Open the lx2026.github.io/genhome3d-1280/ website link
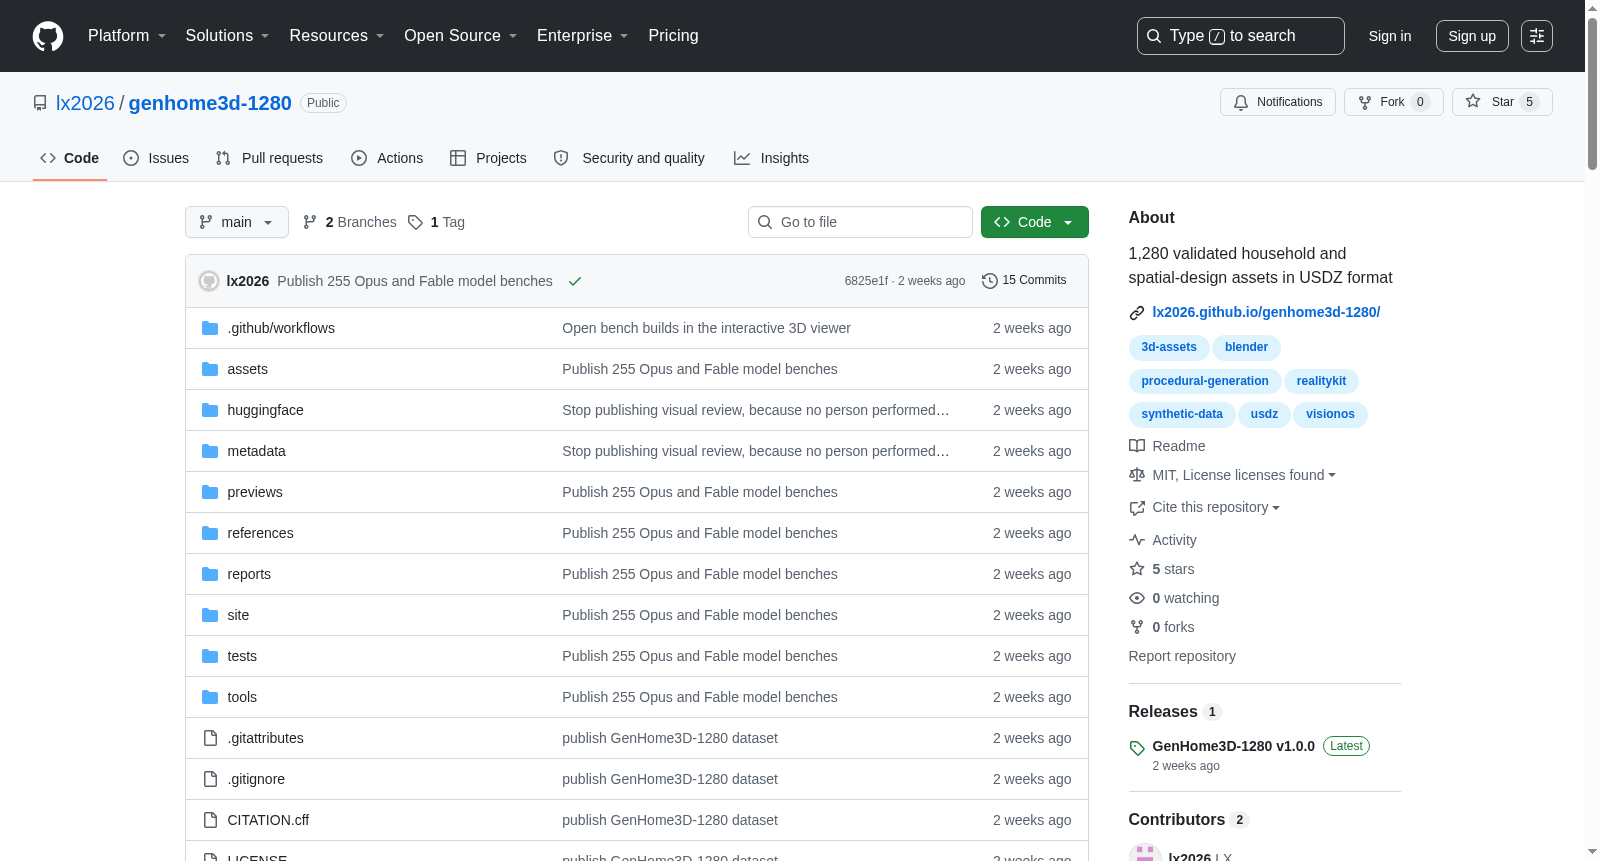1600x861 pixels. [1266, 312]
